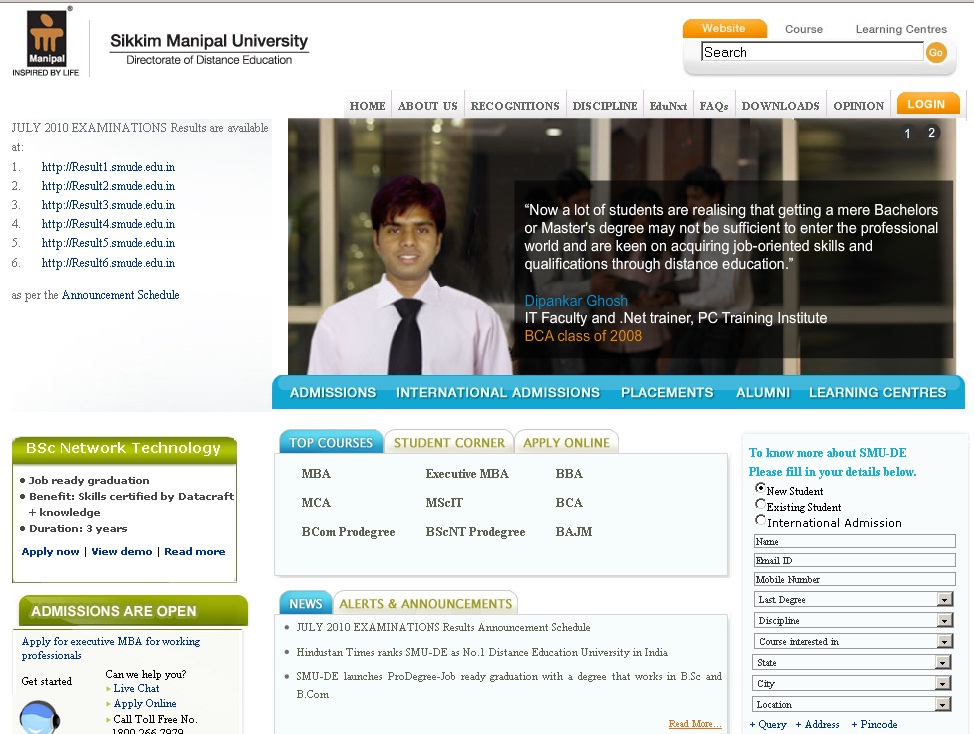This screenshot has height=734, width=974.
Task: Go to LEARNING CENTRES in blue bar
Action: 878,392
